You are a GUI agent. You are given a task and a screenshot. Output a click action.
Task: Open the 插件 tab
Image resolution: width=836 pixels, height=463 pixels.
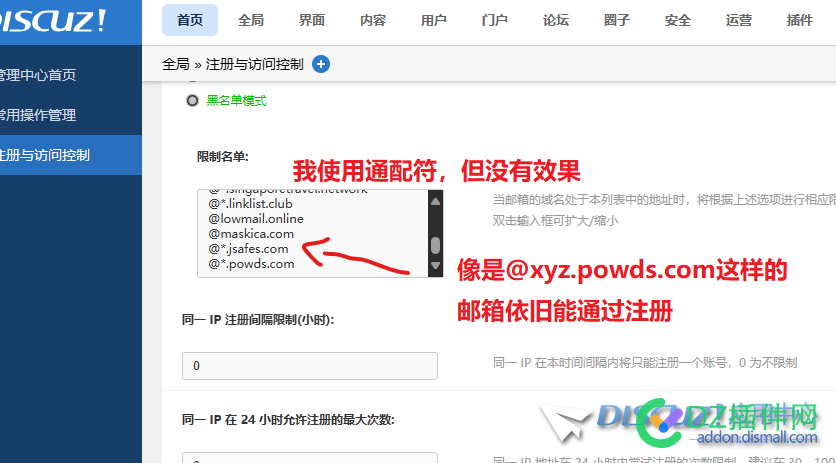tap(800, 20)
